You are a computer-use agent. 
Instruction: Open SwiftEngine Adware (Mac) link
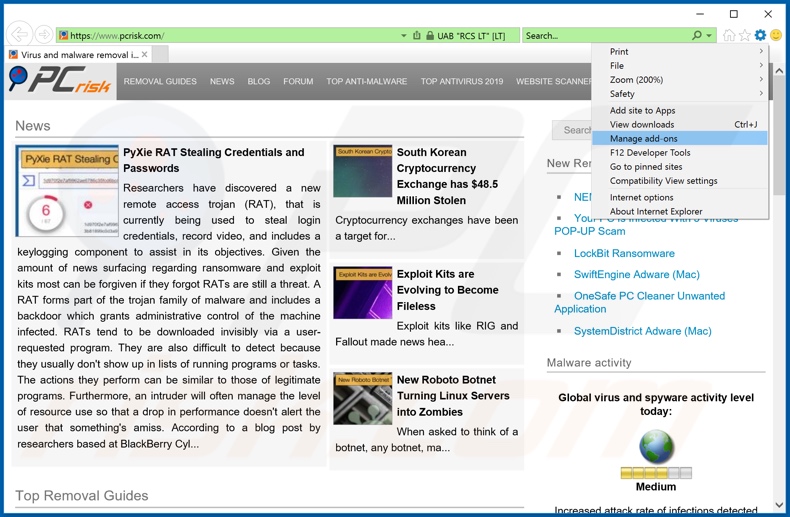coord(636,275)
